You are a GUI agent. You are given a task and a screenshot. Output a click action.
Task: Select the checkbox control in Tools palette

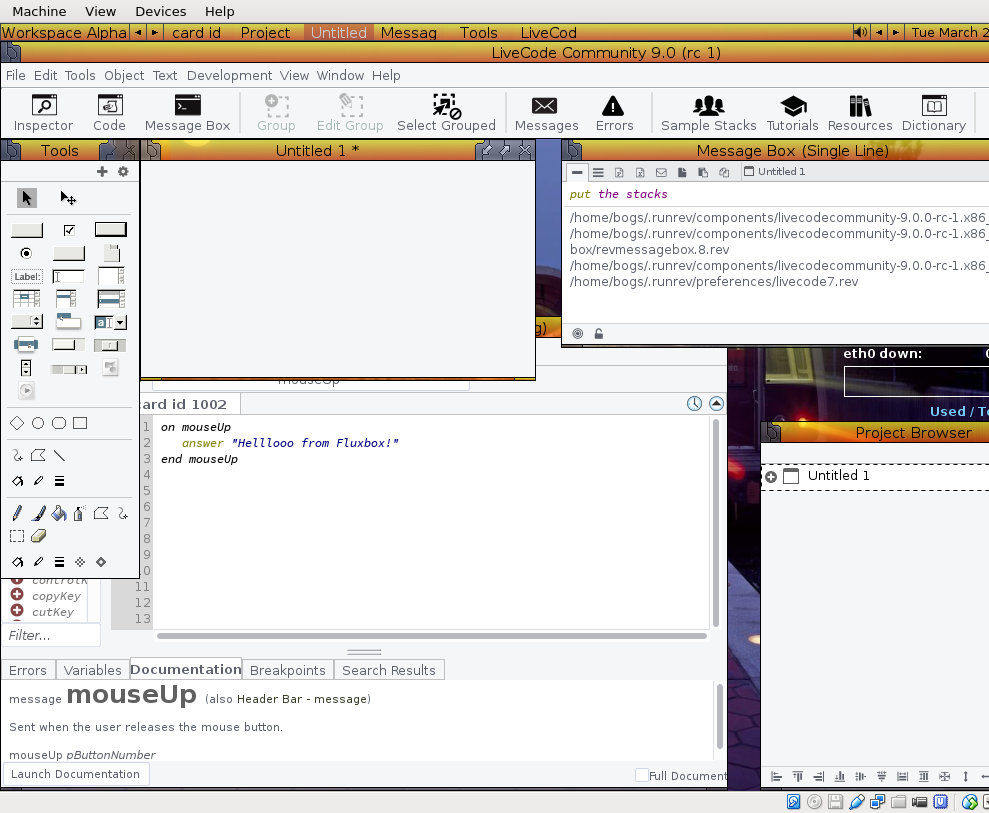(69, 229)
